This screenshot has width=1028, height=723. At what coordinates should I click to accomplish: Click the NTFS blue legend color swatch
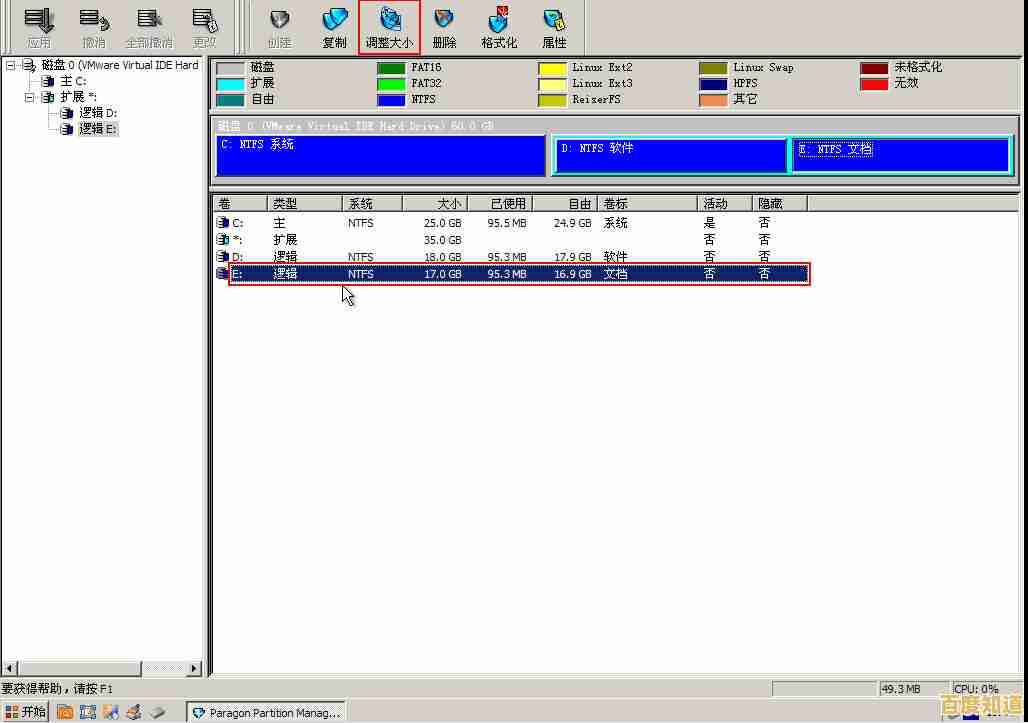point(391,100)
